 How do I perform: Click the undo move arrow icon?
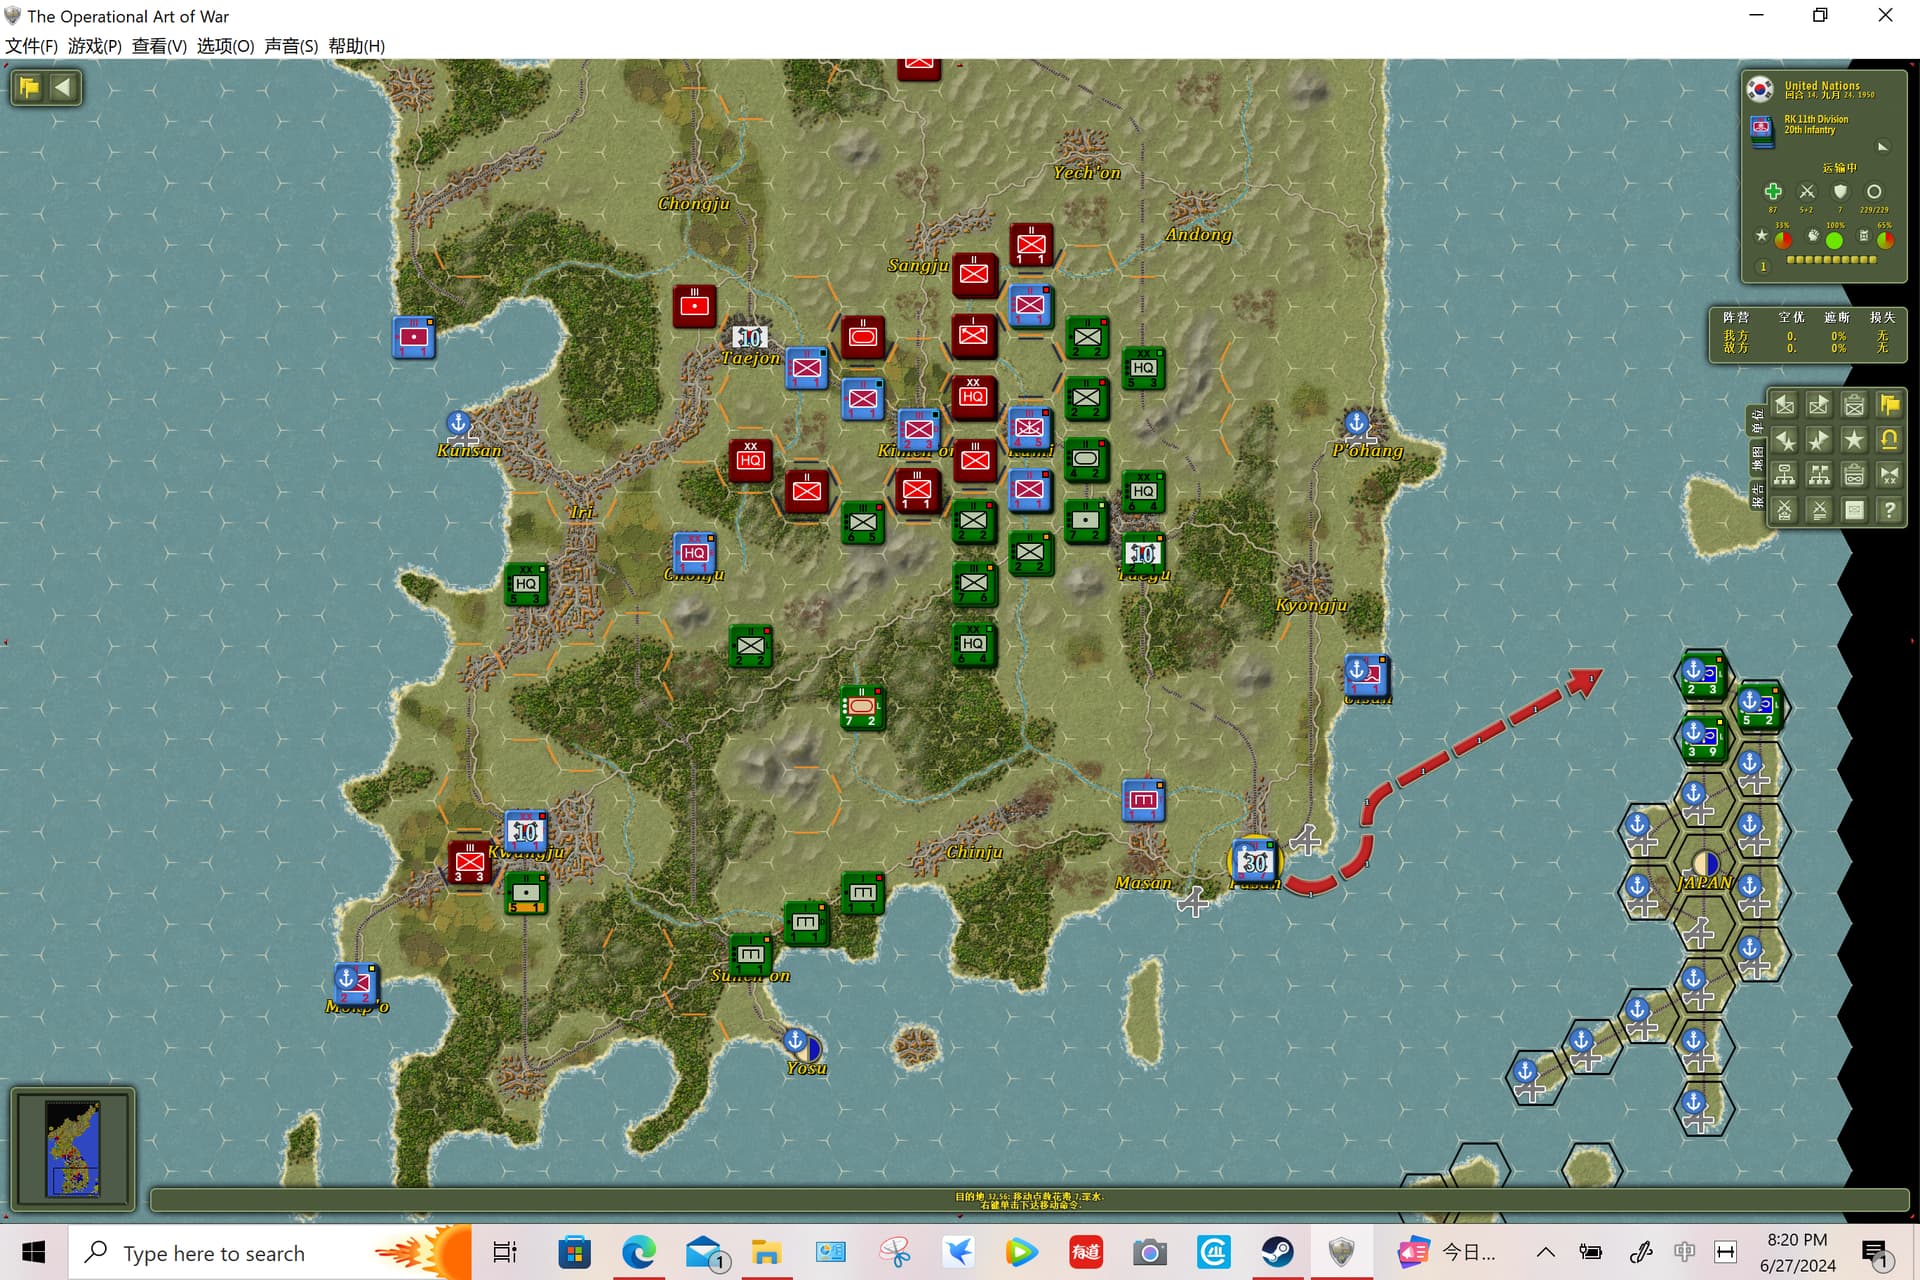coord(1889,439)
